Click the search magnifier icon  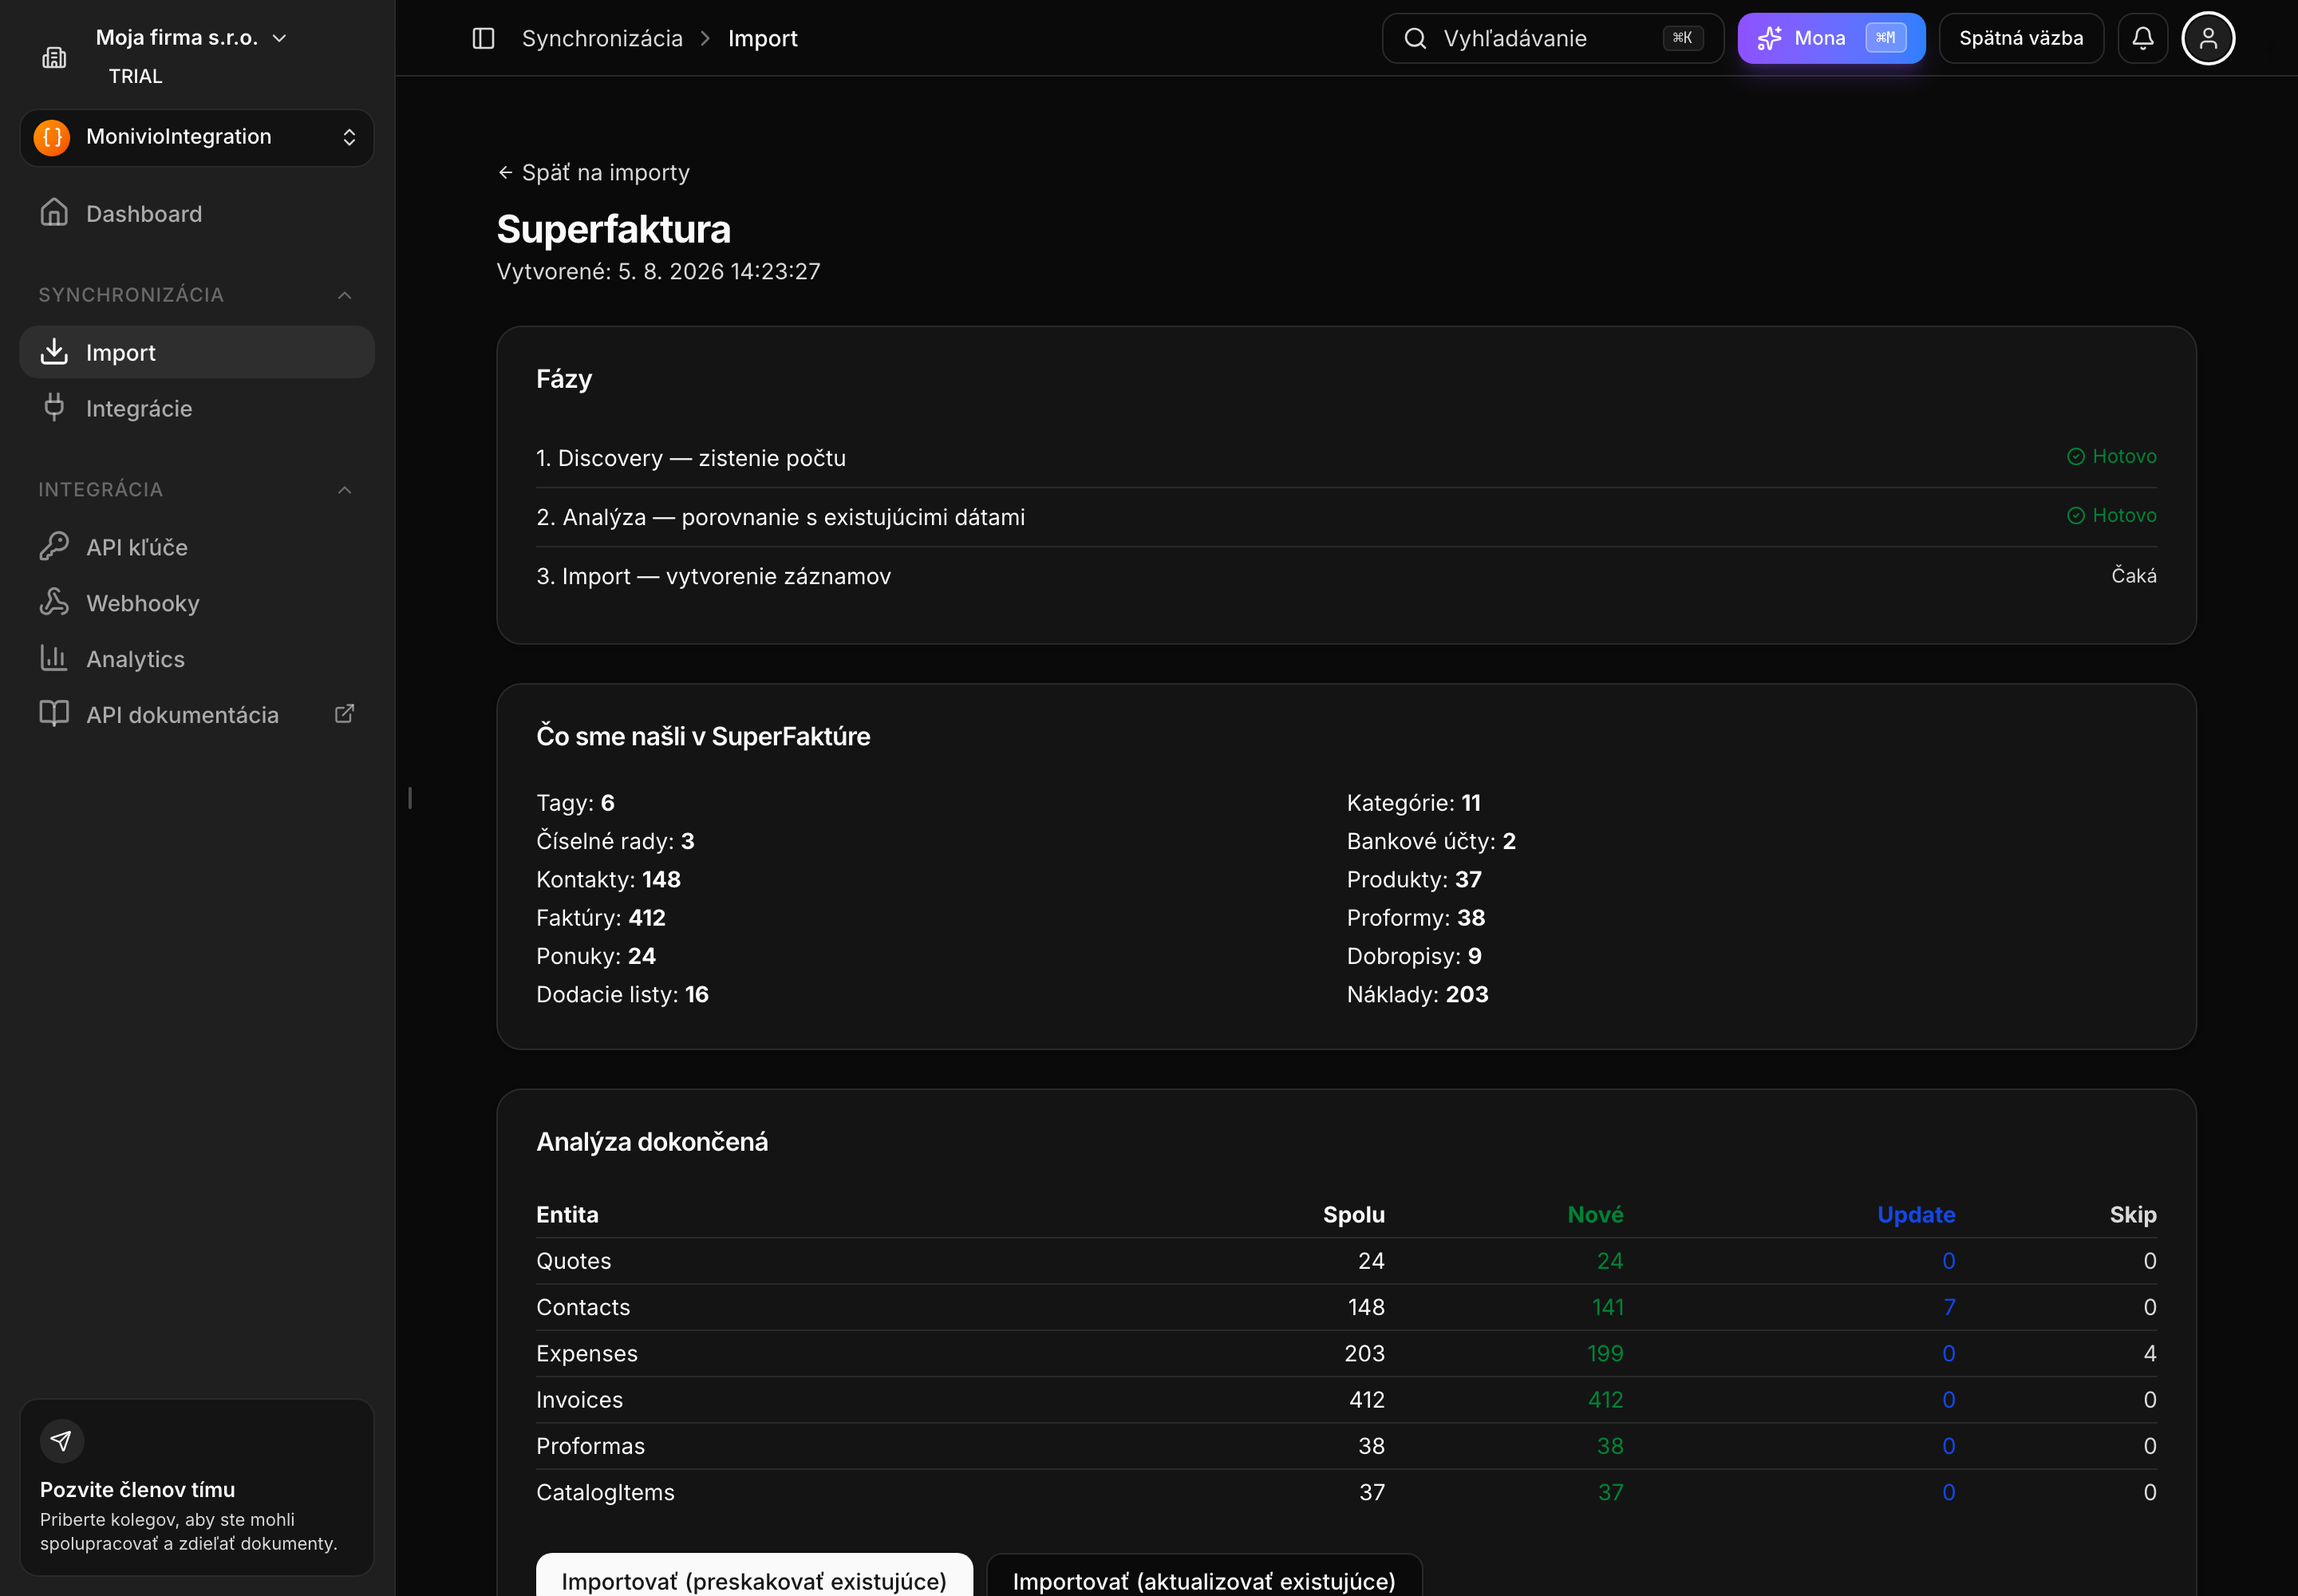click(x=1415, y=38)
